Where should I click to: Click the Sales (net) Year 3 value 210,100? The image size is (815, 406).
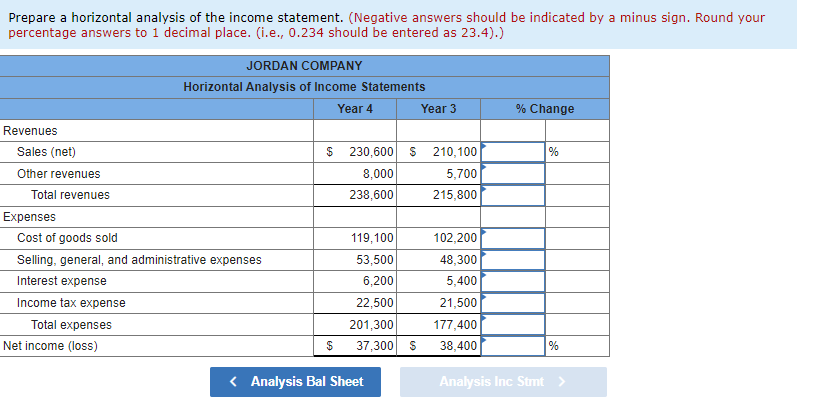click(455, 152)
